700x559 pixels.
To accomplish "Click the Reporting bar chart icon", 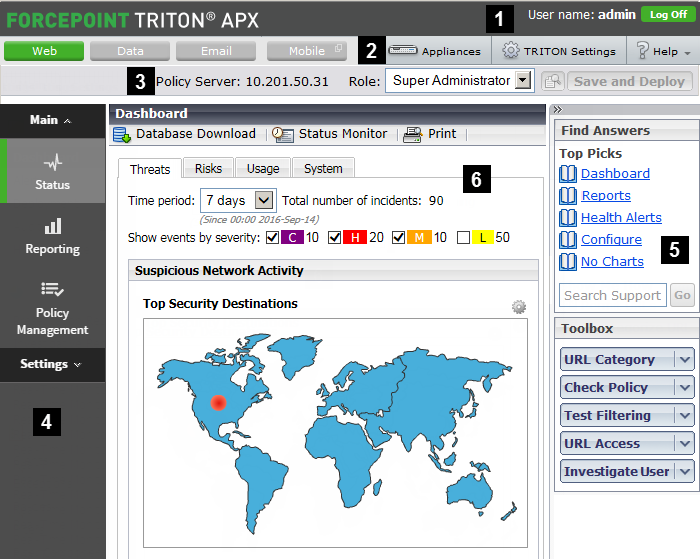I will 53,226.
